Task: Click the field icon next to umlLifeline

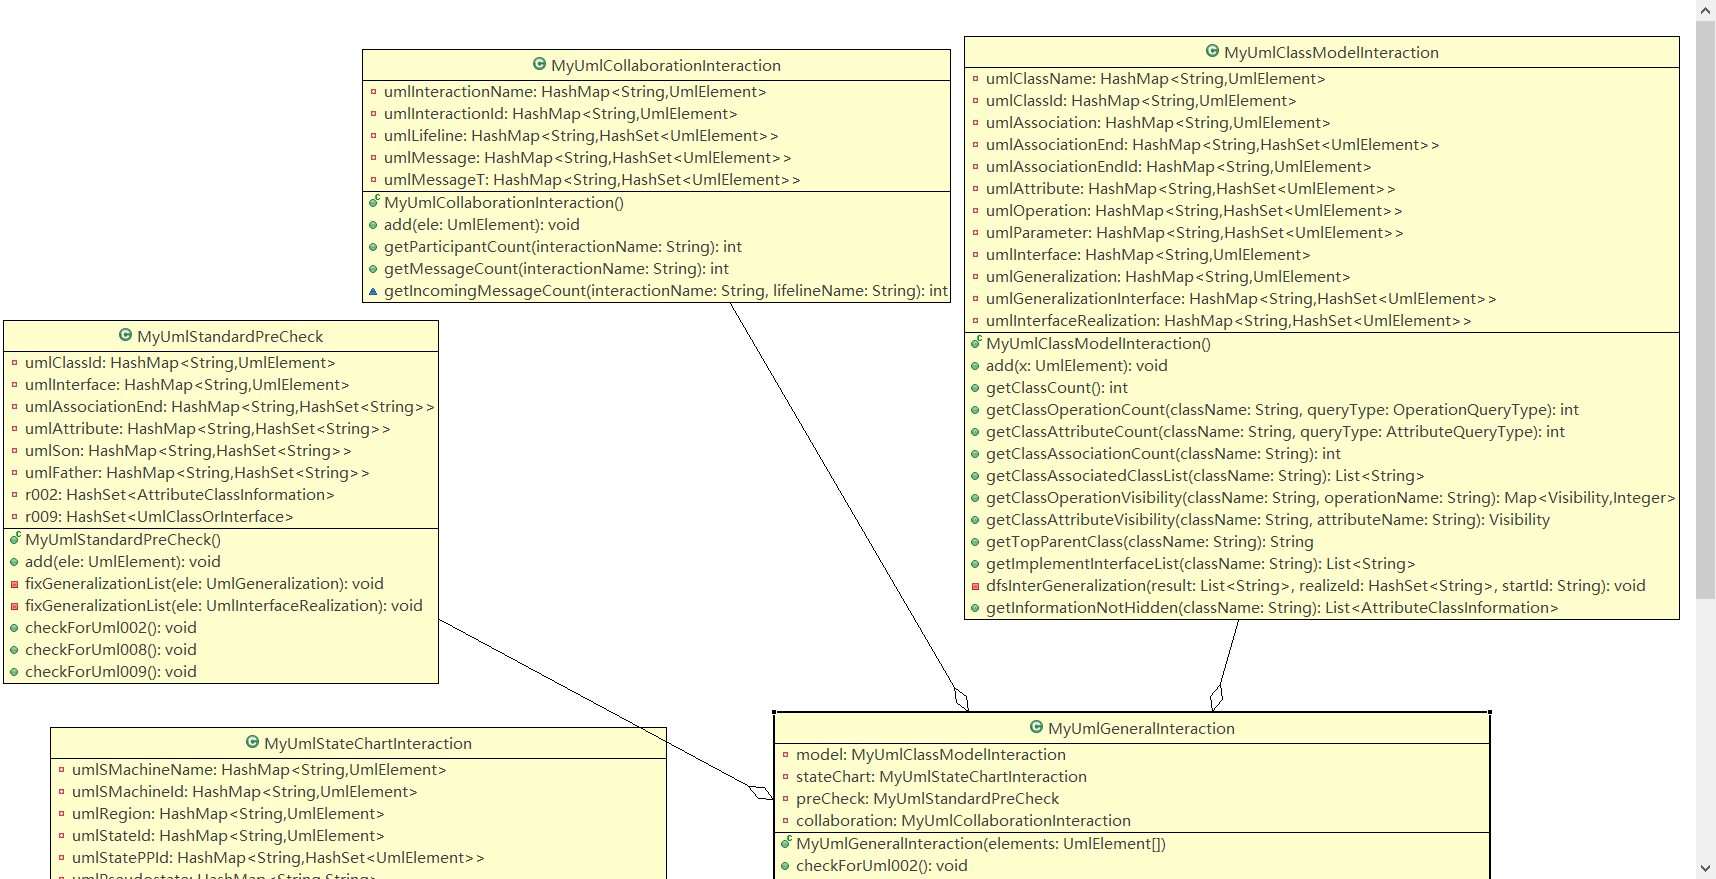Action: (374, 136)
